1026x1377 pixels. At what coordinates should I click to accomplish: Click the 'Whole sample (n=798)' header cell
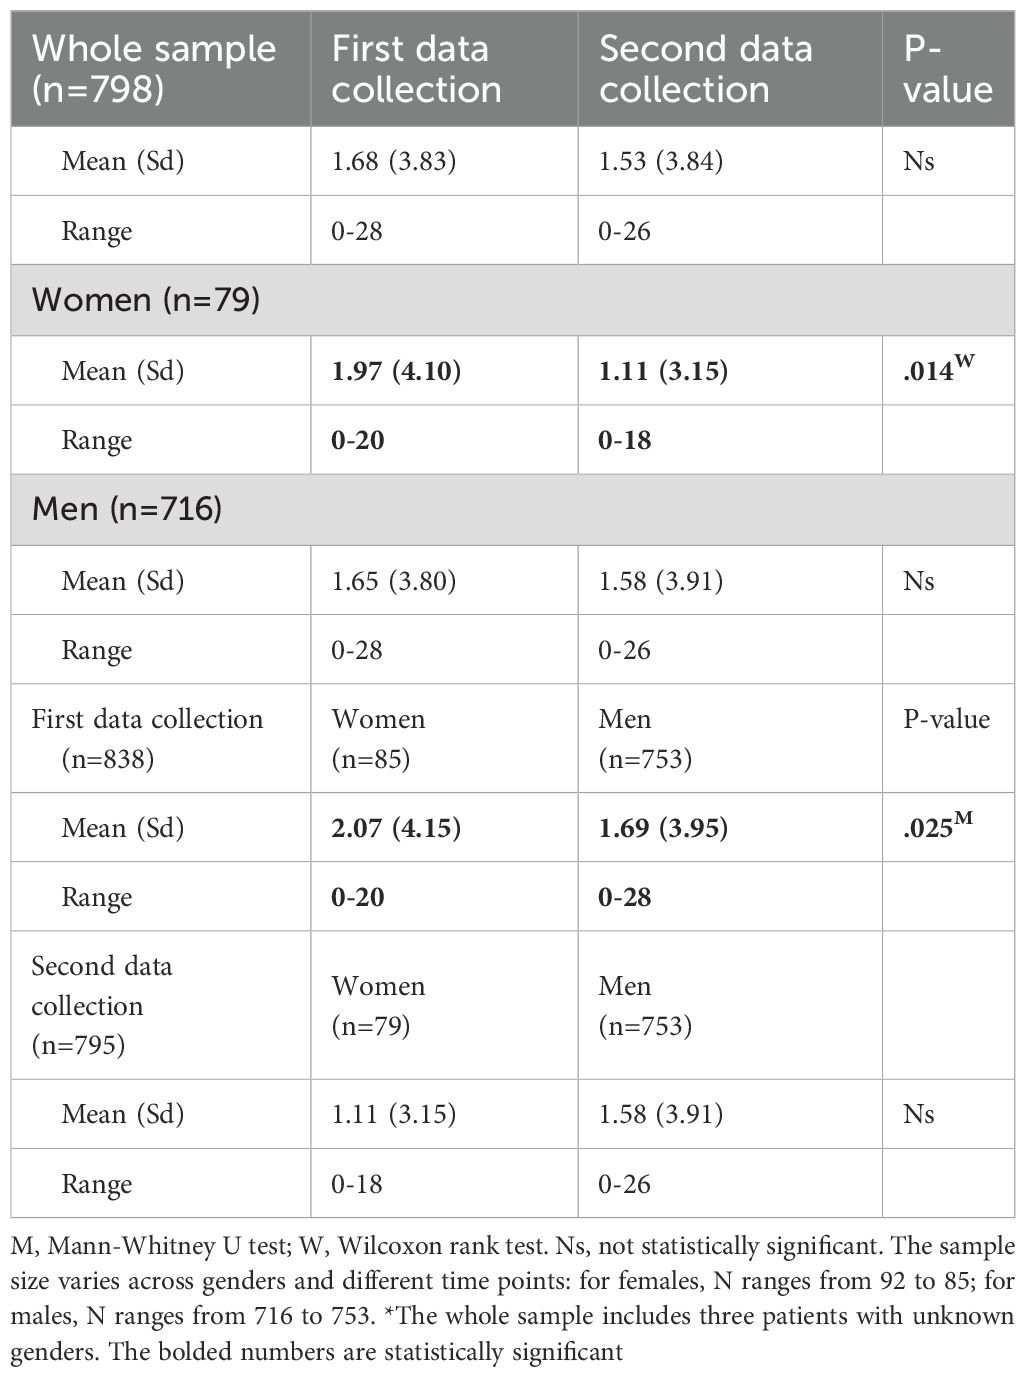(154, 68)
